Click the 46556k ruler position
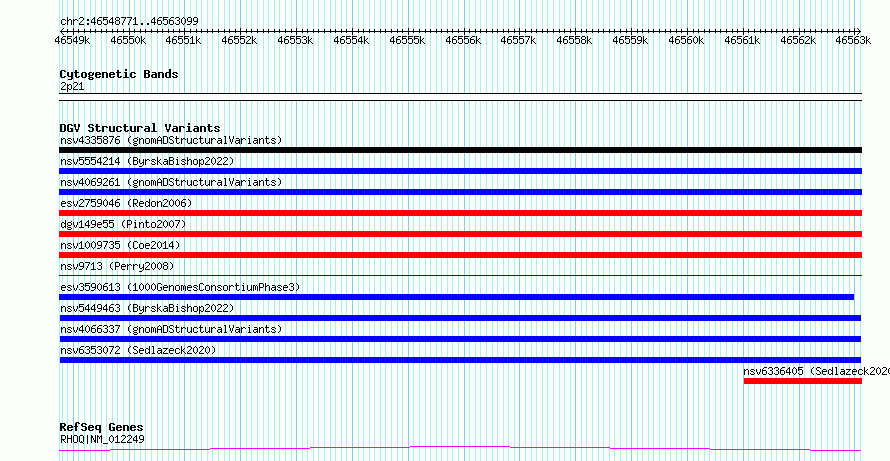 click(463, 40)
